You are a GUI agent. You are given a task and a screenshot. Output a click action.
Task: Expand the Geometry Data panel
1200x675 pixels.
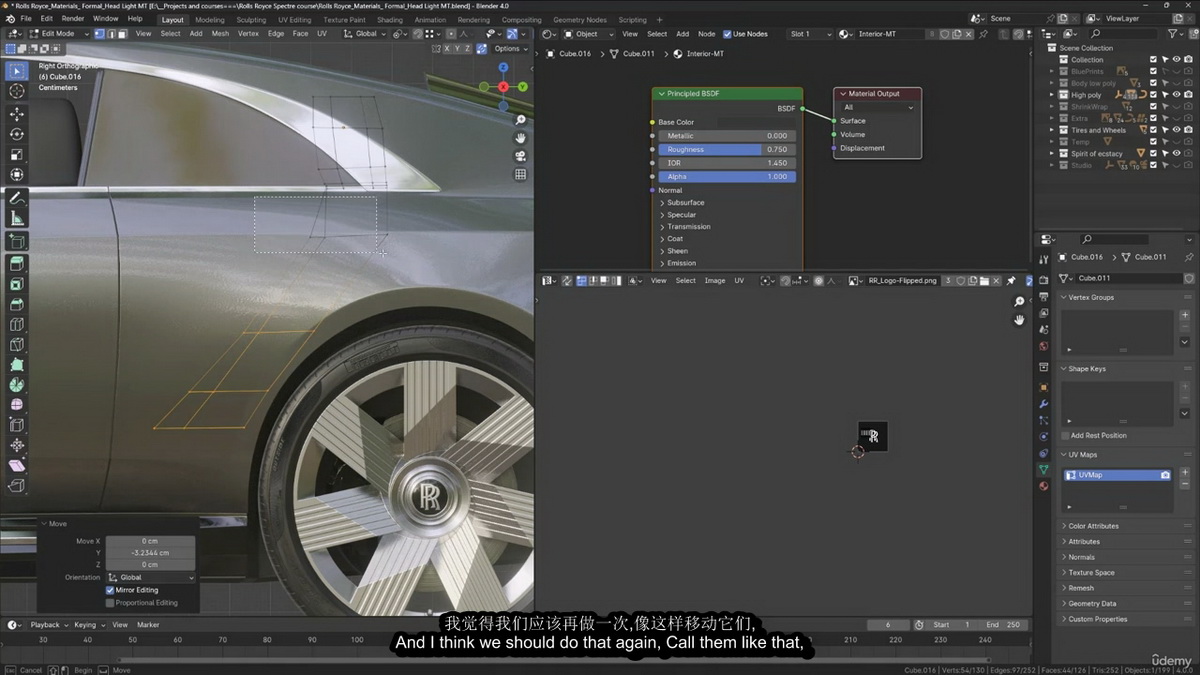(x=1091, y=604)
